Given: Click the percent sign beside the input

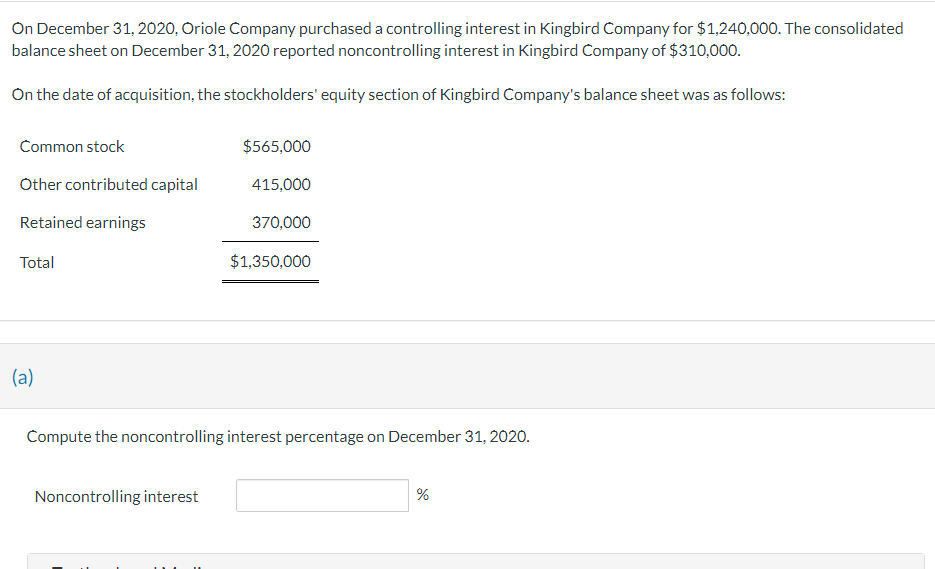Looking at the screenshot, I should point(423,494).
